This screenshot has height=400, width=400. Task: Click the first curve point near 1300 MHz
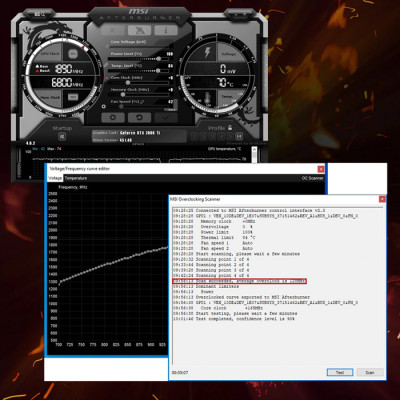point(60,284)
